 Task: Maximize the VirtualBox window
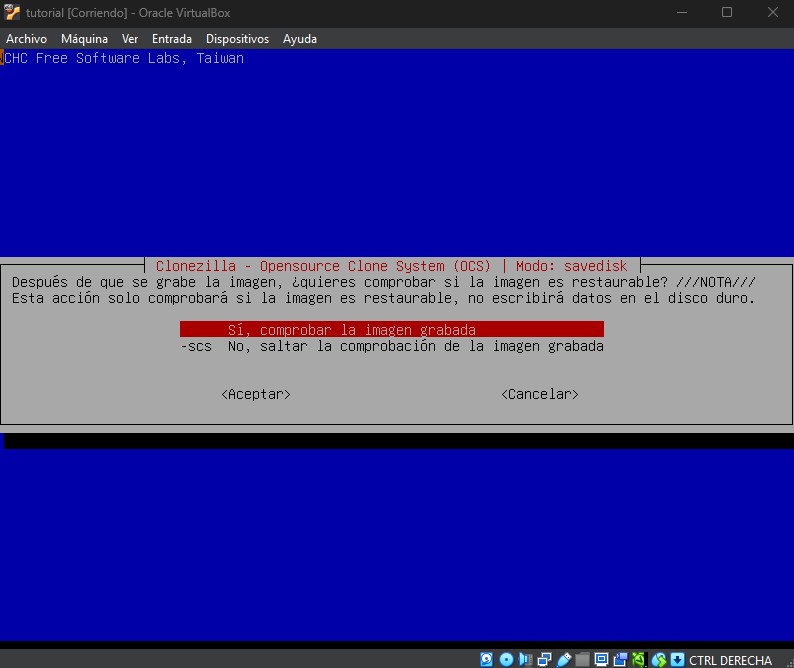[x=727, y=12]
